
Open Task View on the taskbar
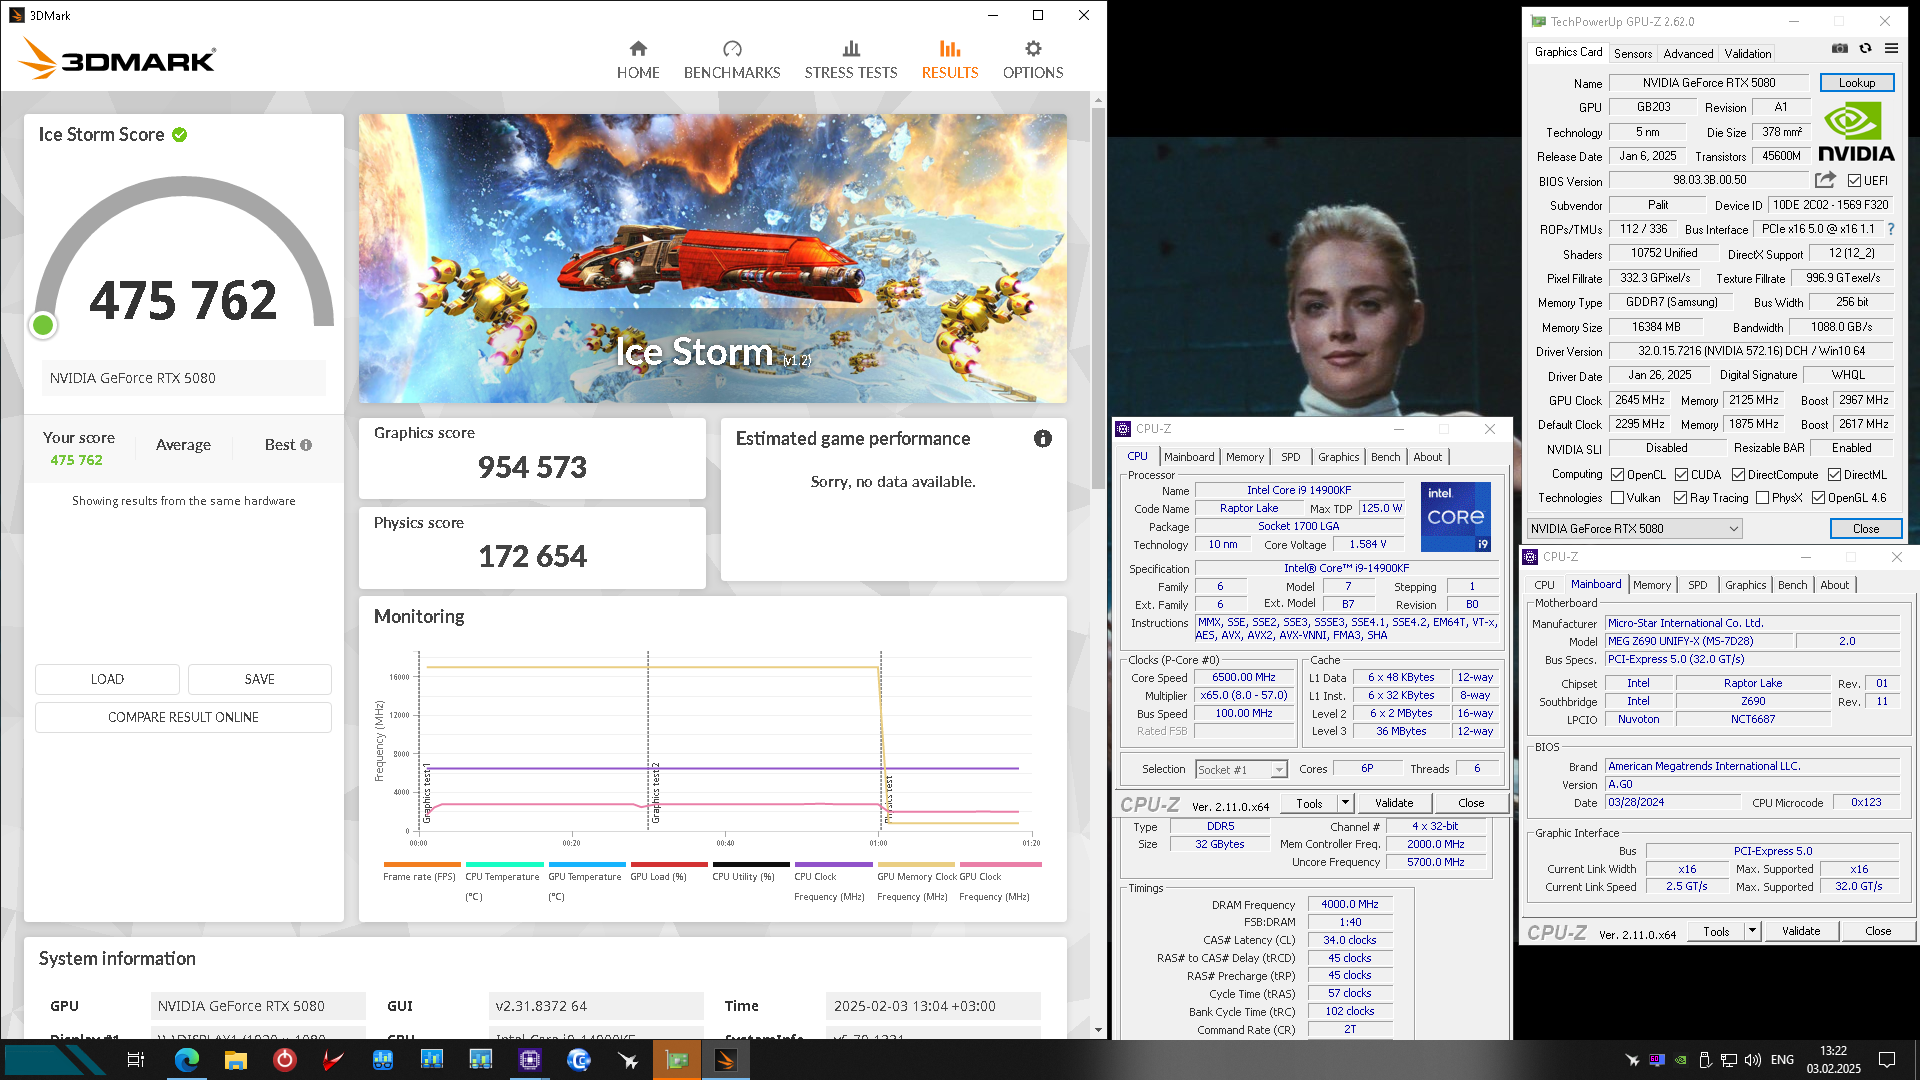(136, 1060)
